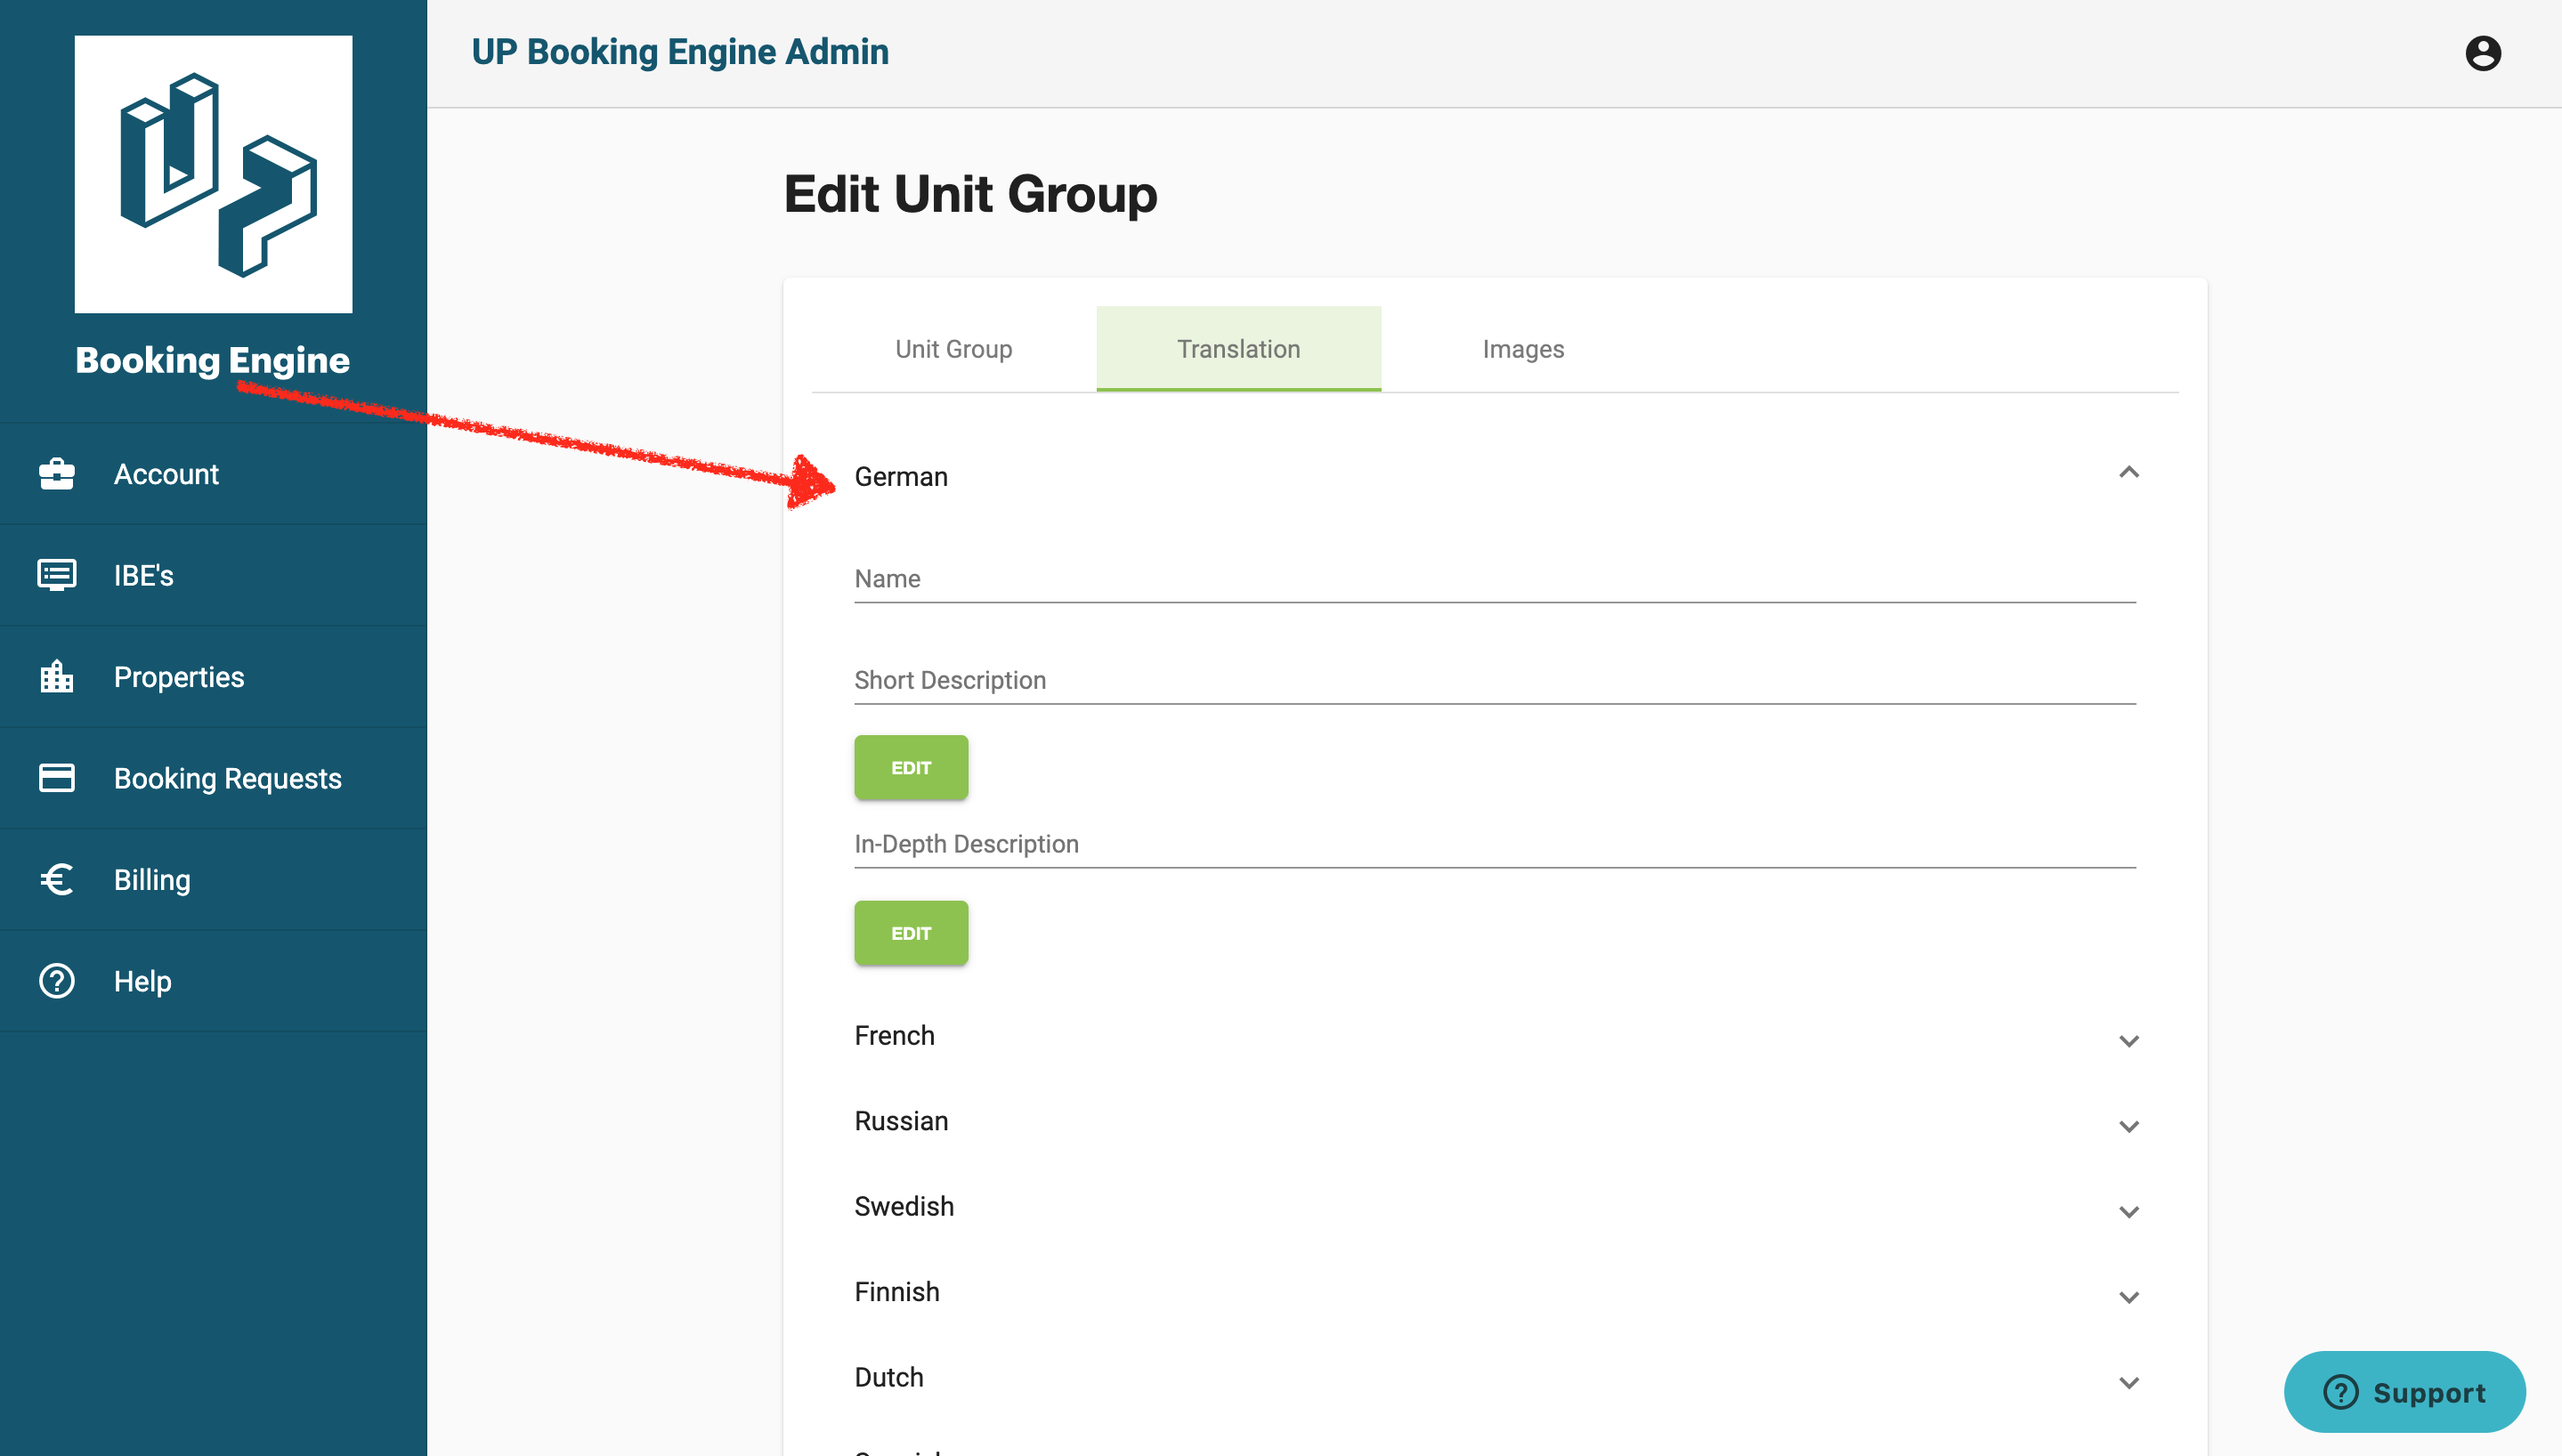Image resolution: width=2562 pixels, height=1456 pixels.
Task: Click the Booking Engine UP logo
Action: (212, 175)
